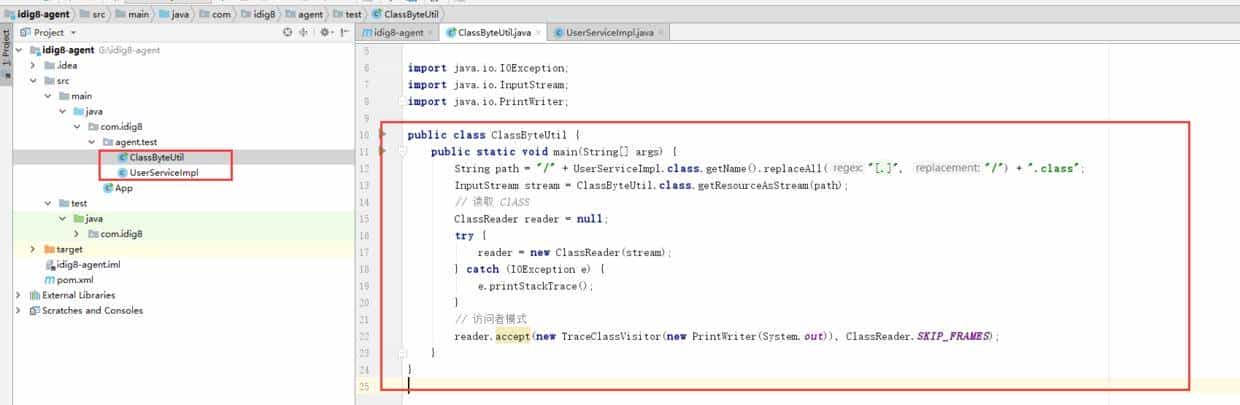
Task: Run the main method via gutter arrow
Action: tap(384, 151)
